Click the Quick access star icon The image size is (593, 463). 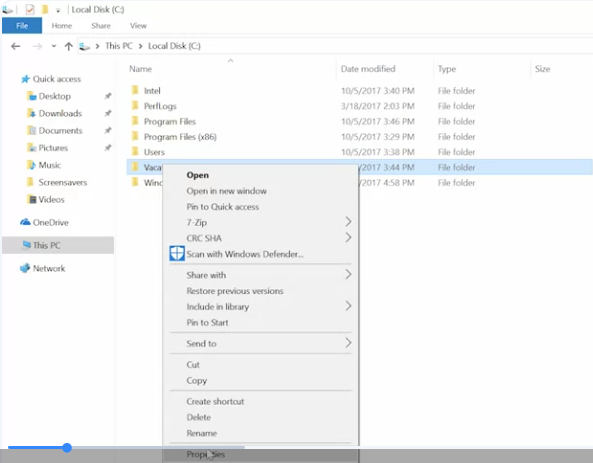25,79
